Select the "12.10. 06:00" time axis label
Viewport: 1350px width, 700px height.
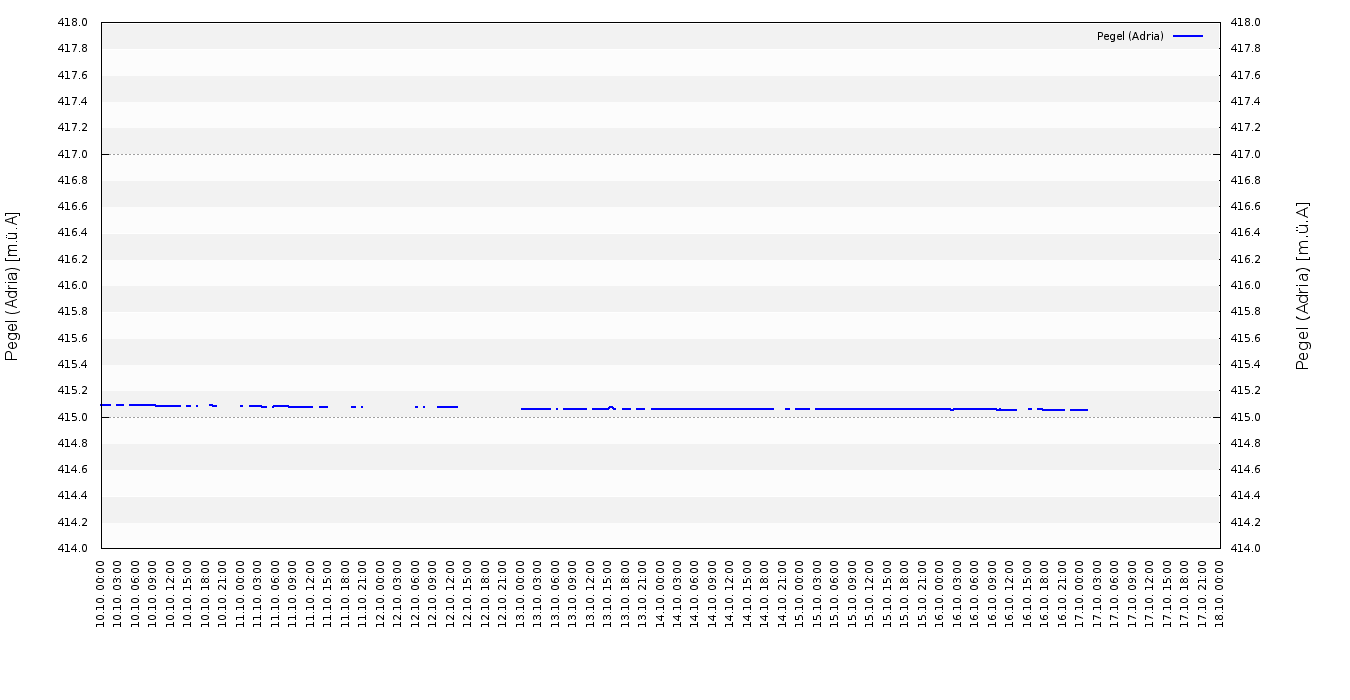416,594
